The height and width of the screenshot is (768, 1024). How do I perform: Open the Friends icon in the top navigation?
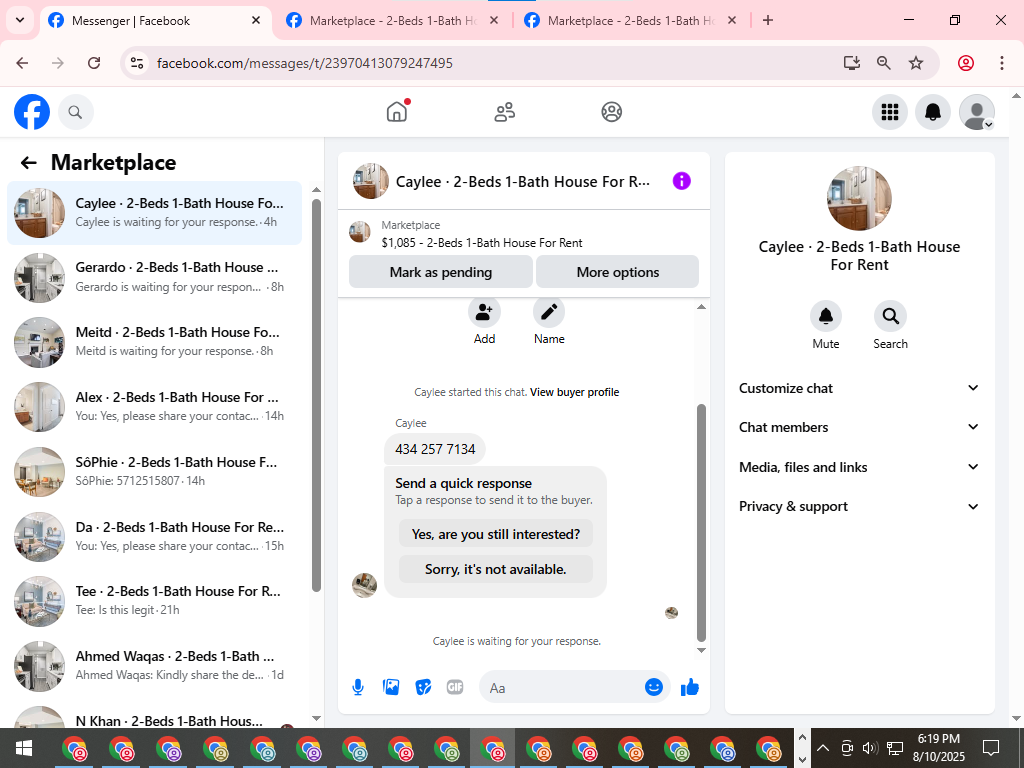pyautogui.click(x=504, y=112)
